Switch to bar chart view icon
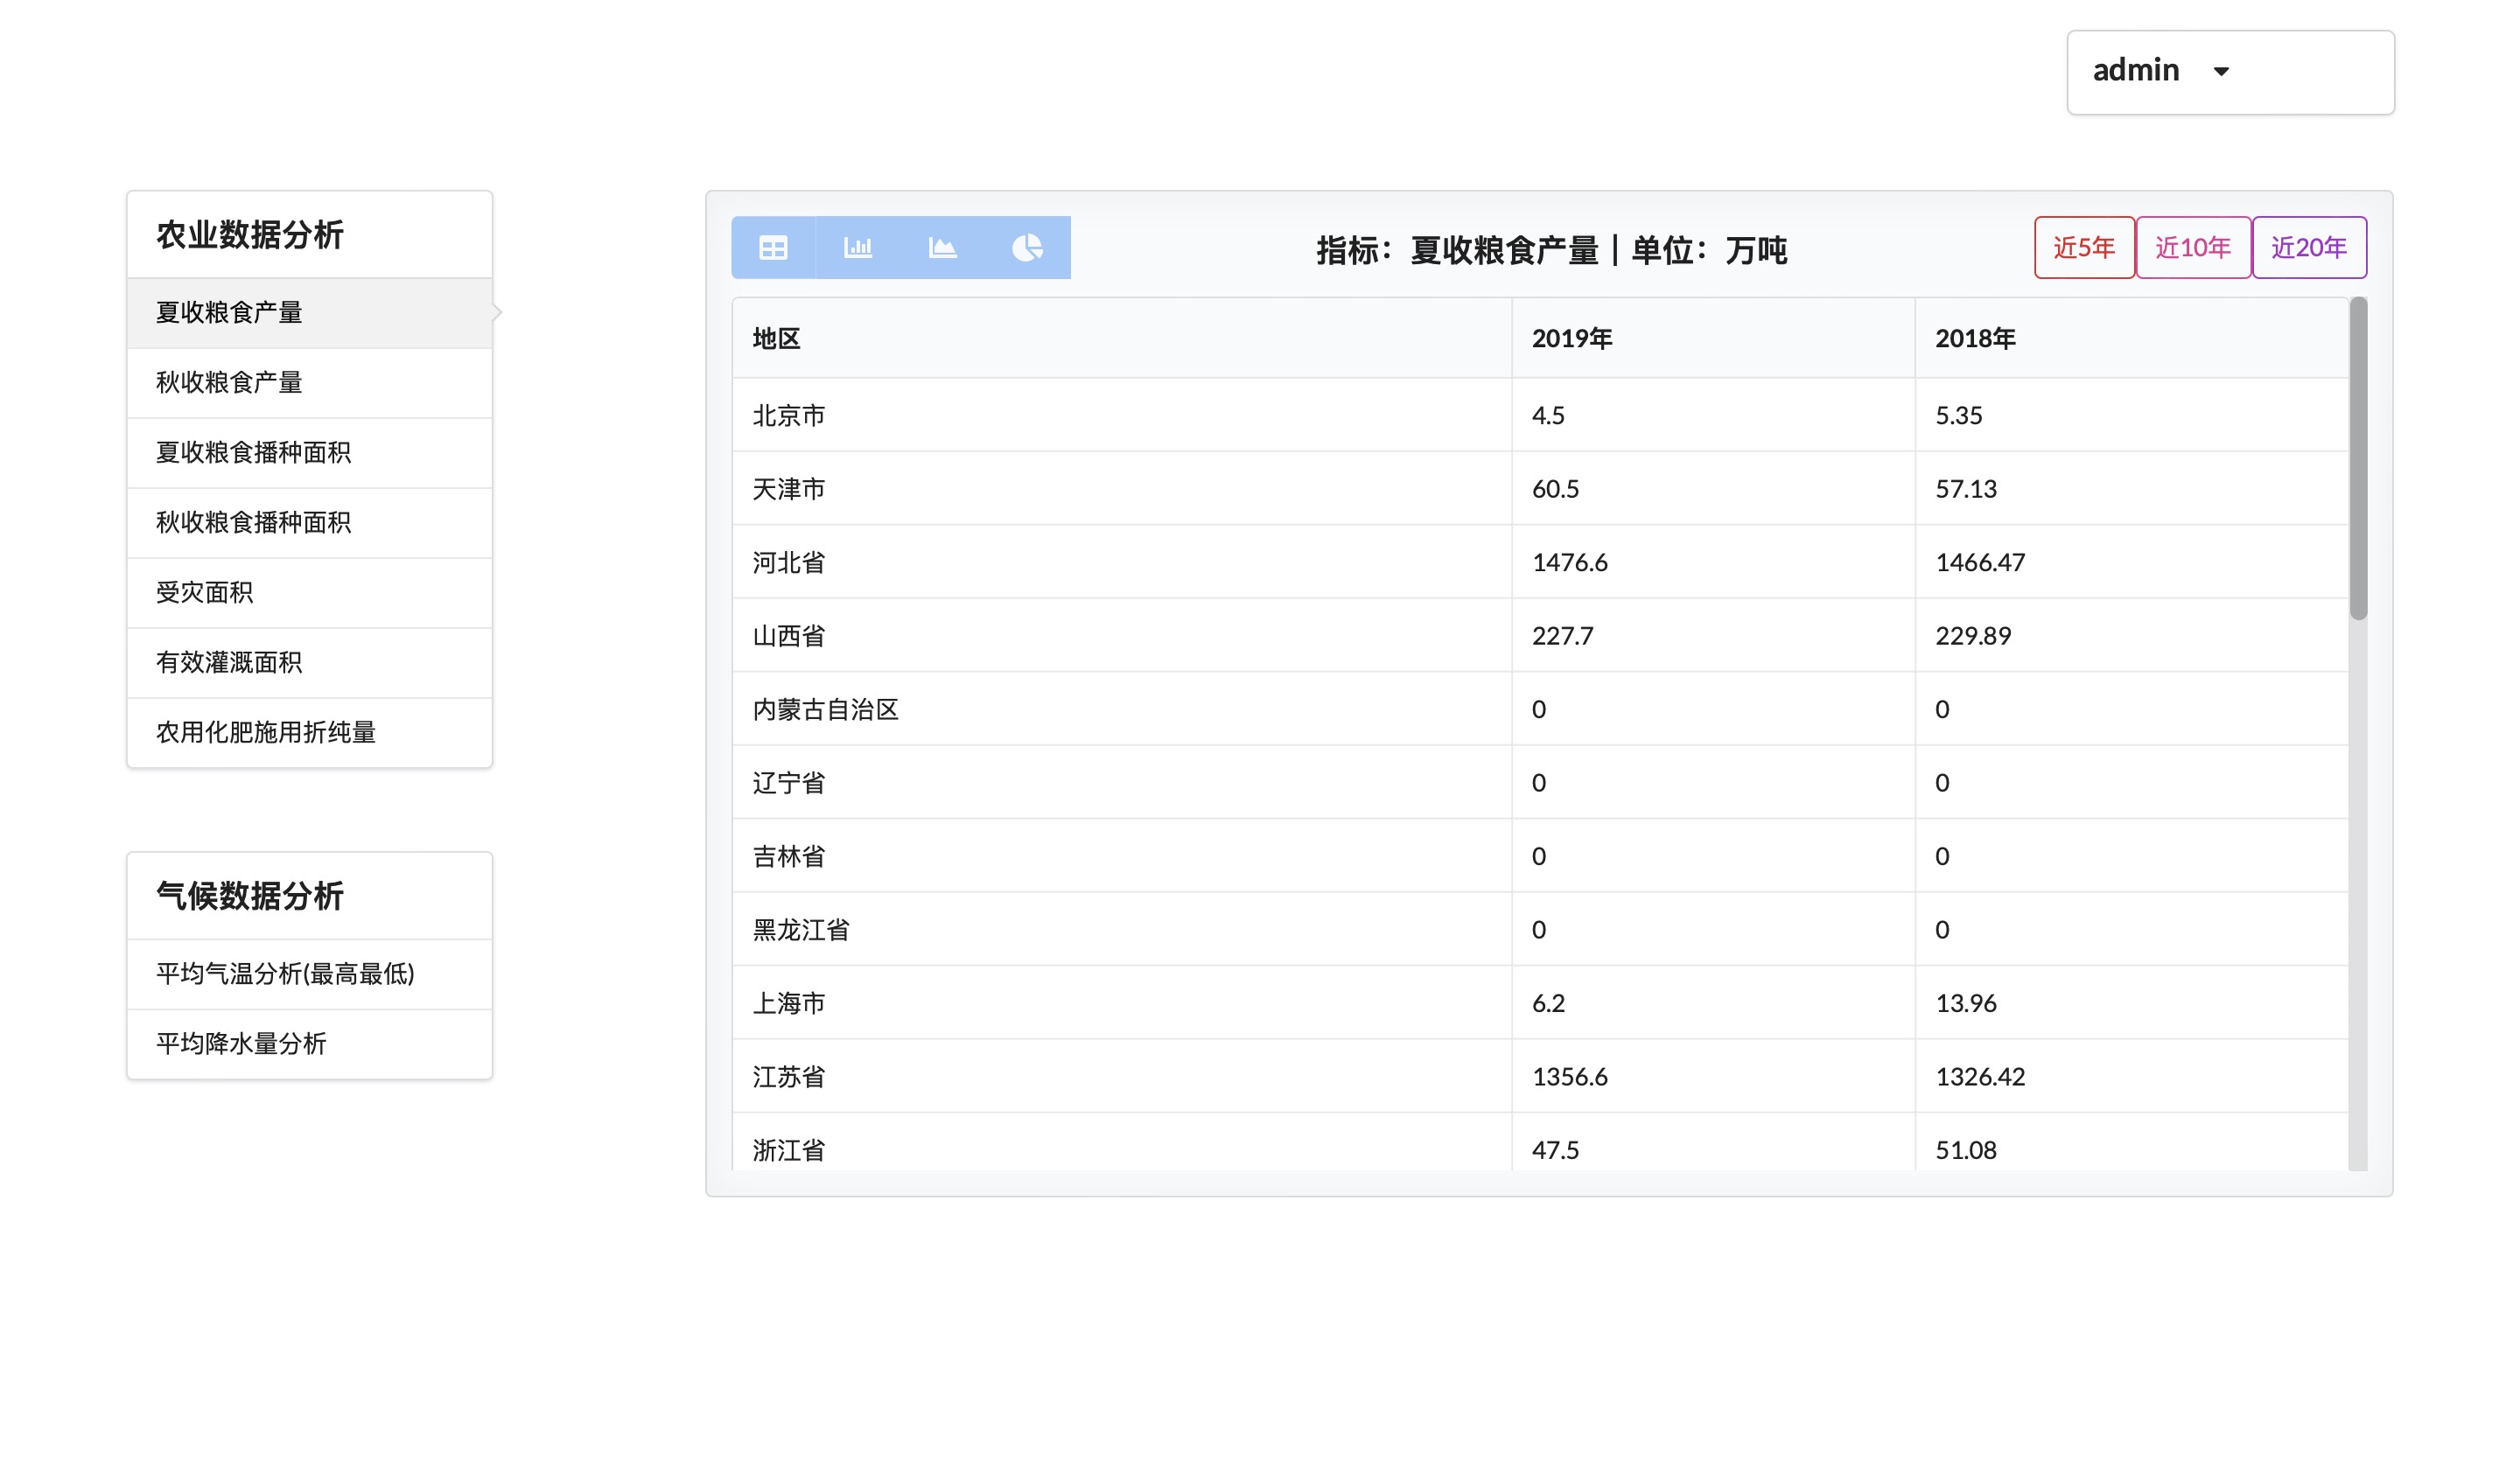The height and width of the screenshot is (1480, 2520). pos(858,247)
